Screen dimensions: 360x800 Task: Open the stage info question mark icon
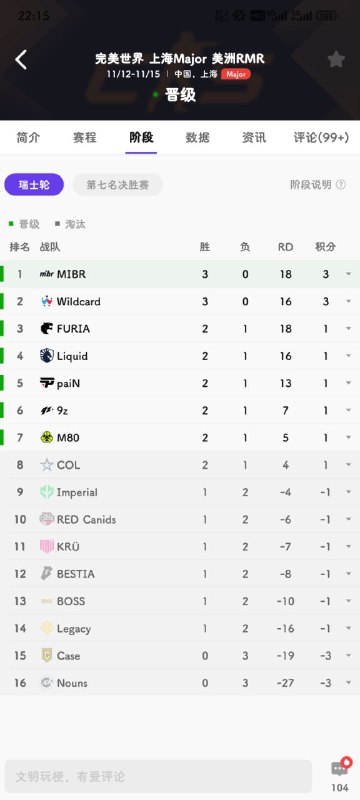[341, 185]
